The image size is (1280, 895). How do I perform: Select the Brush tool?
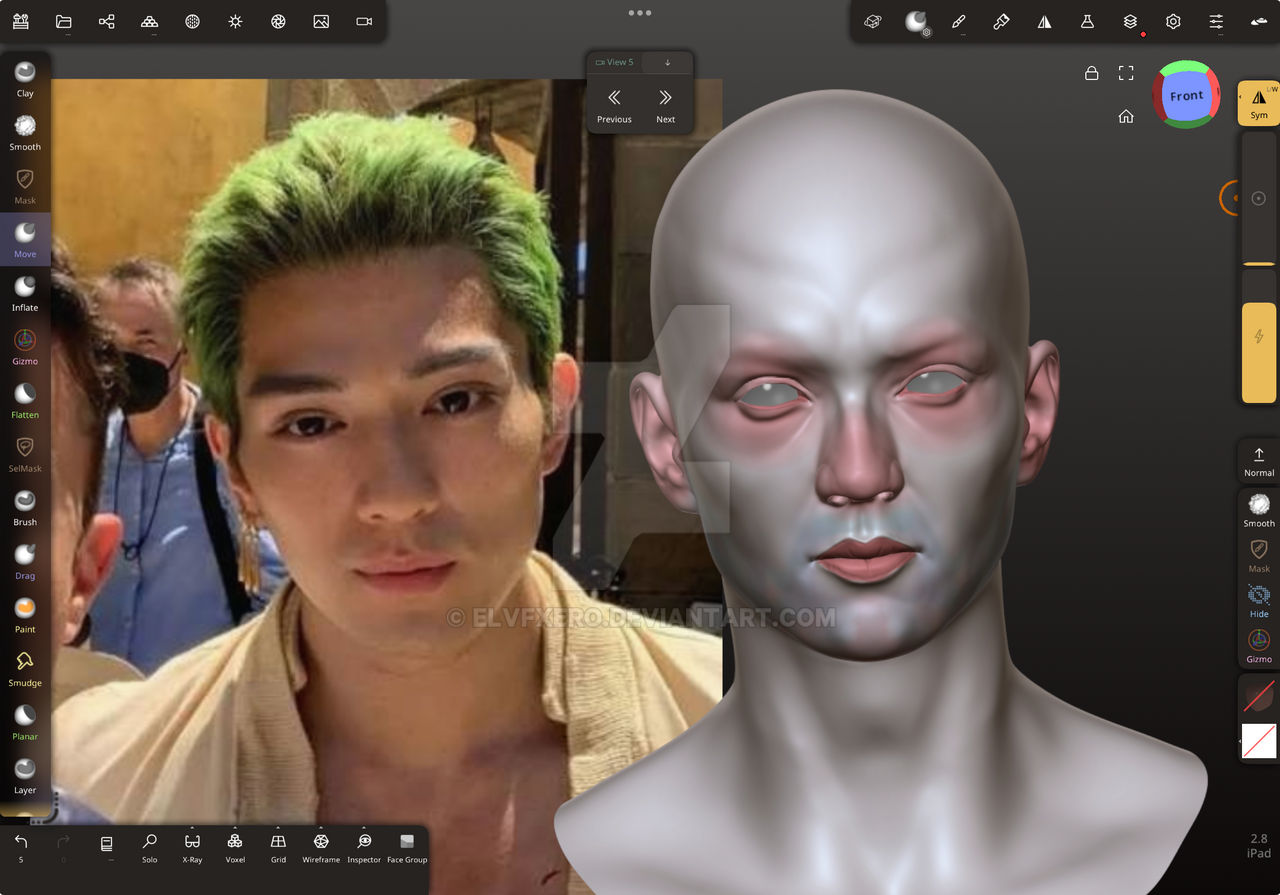25,507
